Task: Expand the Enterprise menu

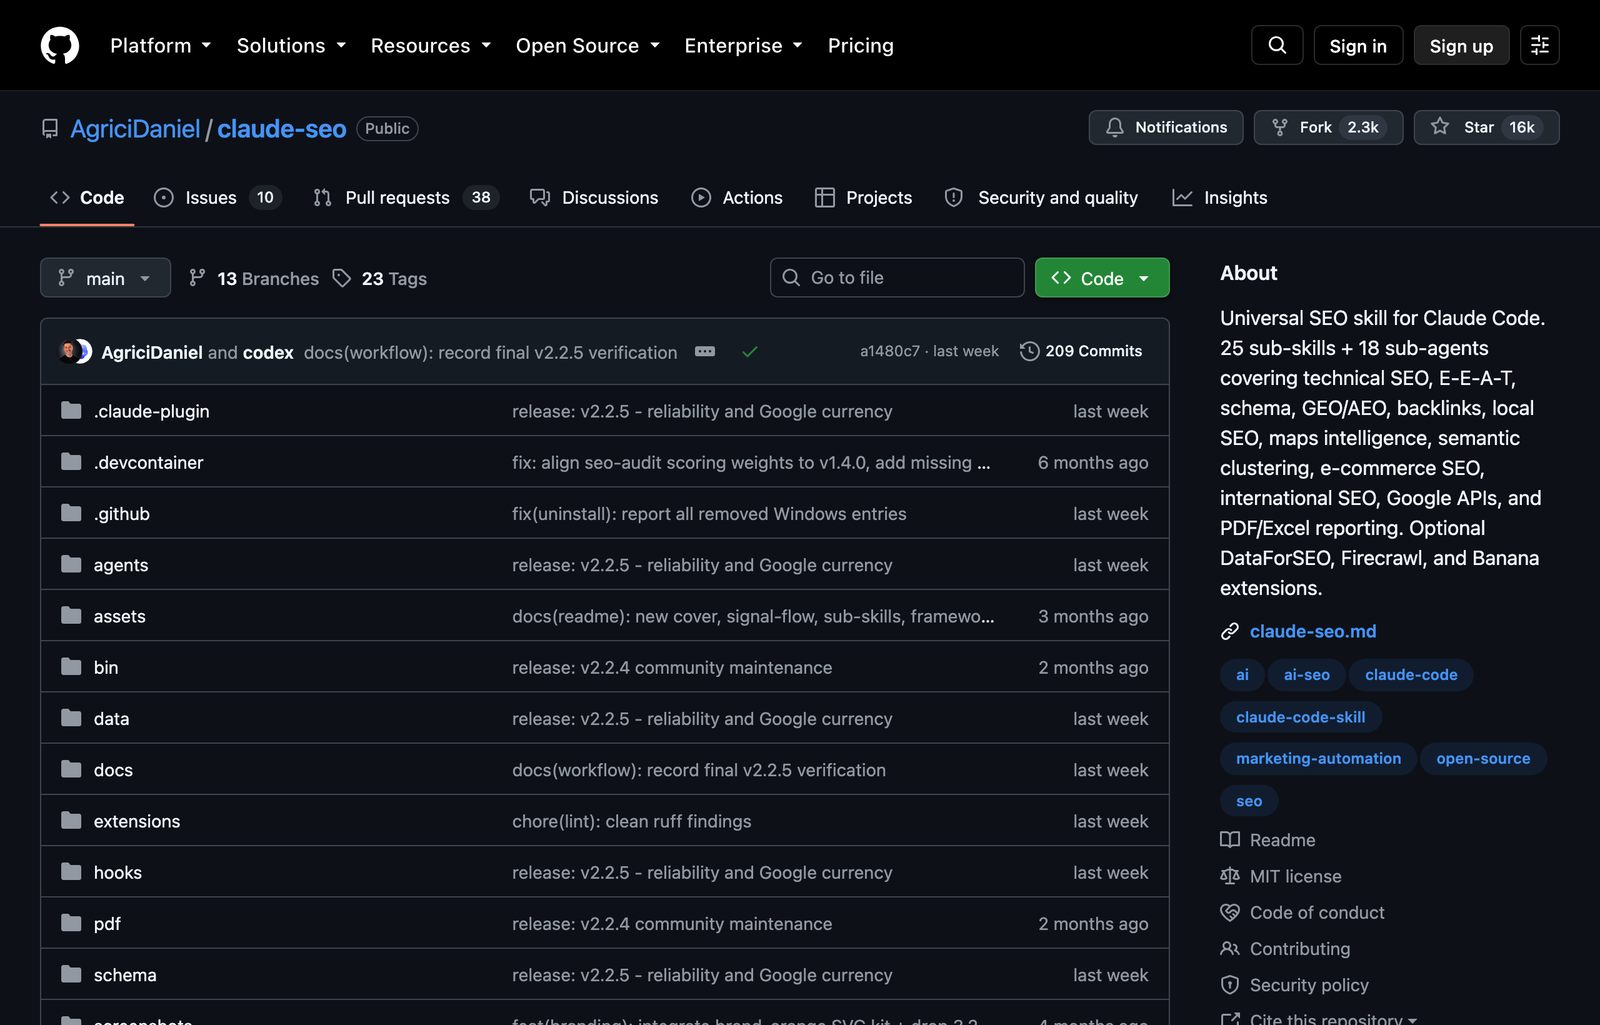Action: (744, 45)
